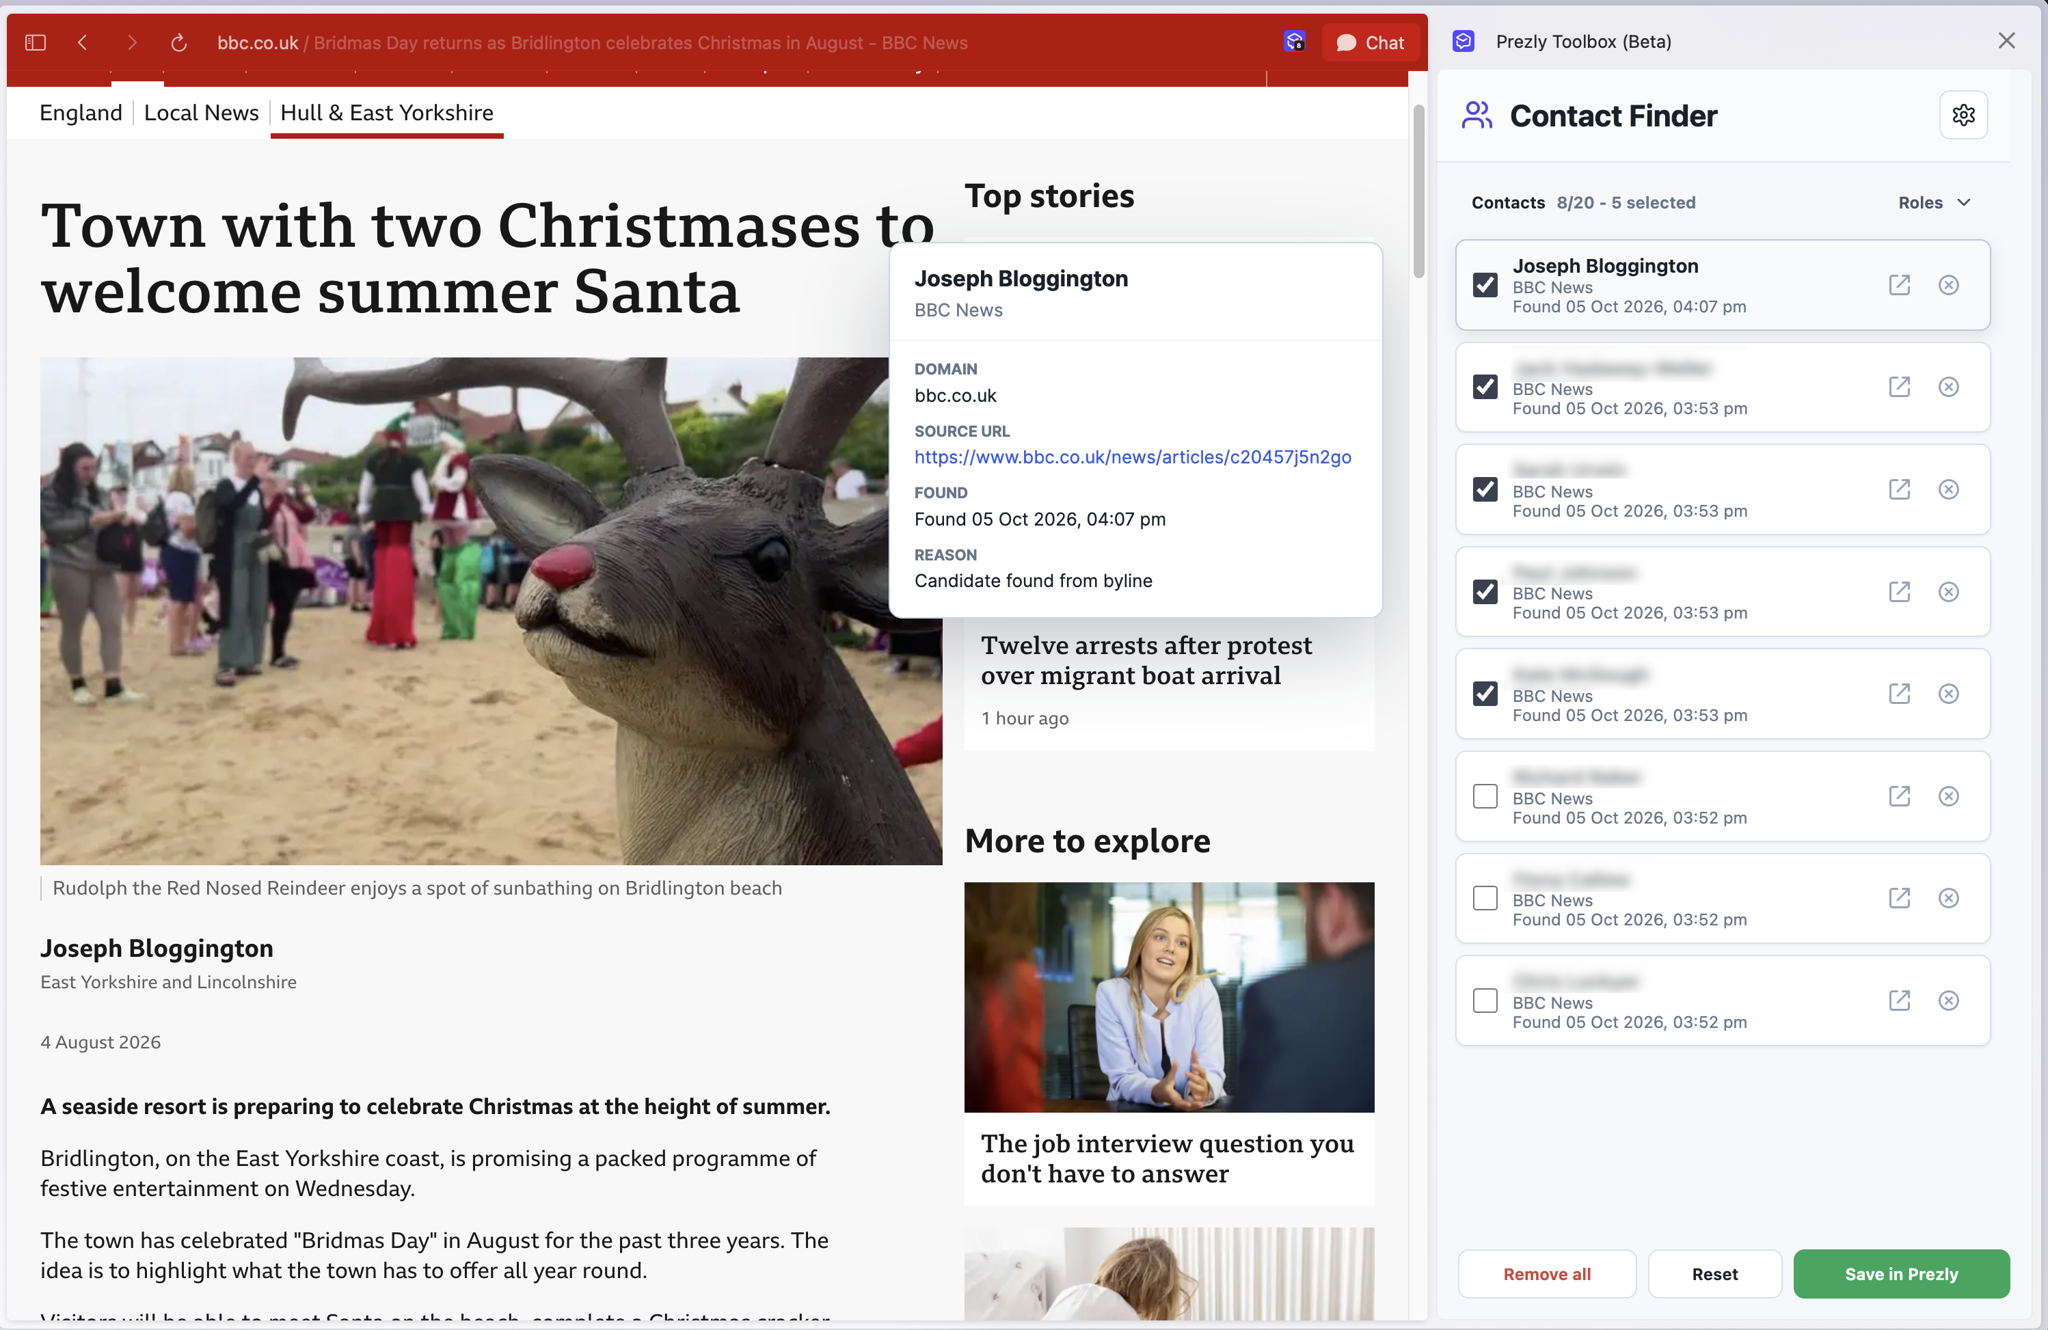Open Joseph Bloggington contact in new window
Screen dimensions: 2048x1330
click(1899, 285)
